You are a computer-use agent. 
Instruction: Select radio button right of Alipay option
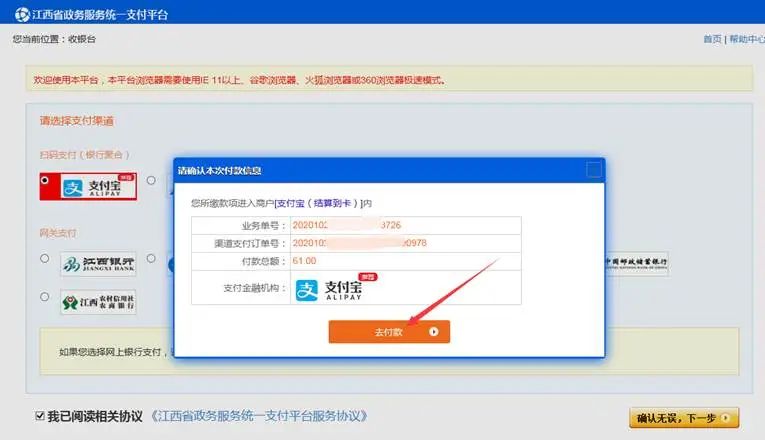[151, 181]
